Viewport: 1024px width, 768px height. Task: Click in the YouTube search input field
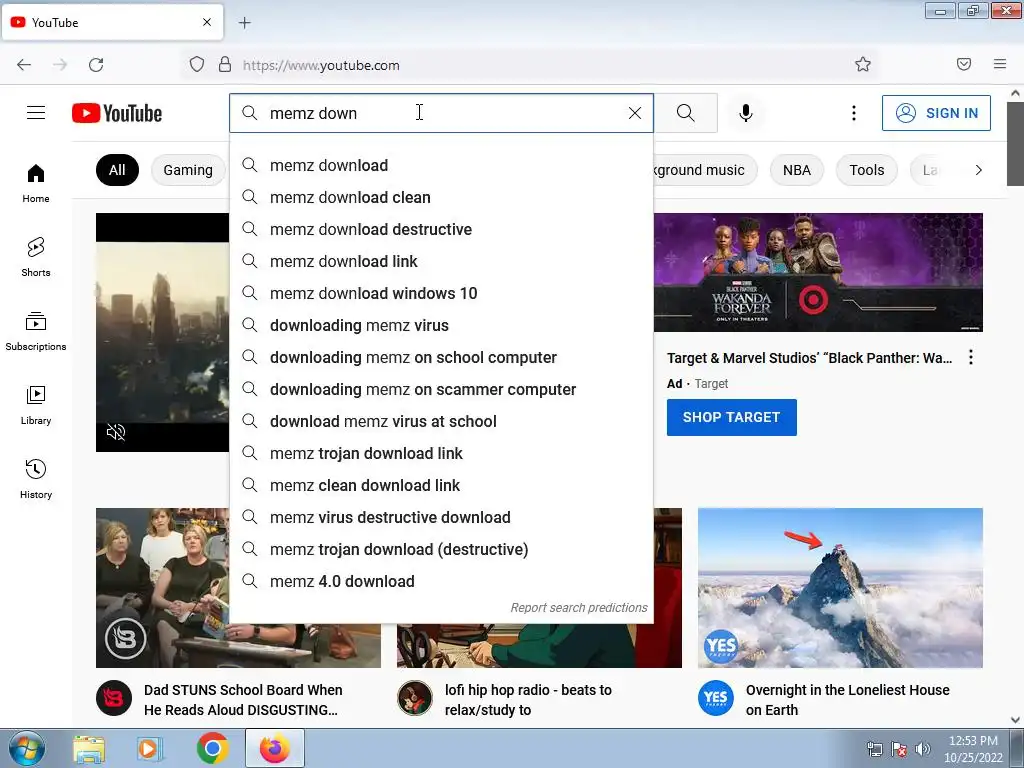tap(441, 113)
